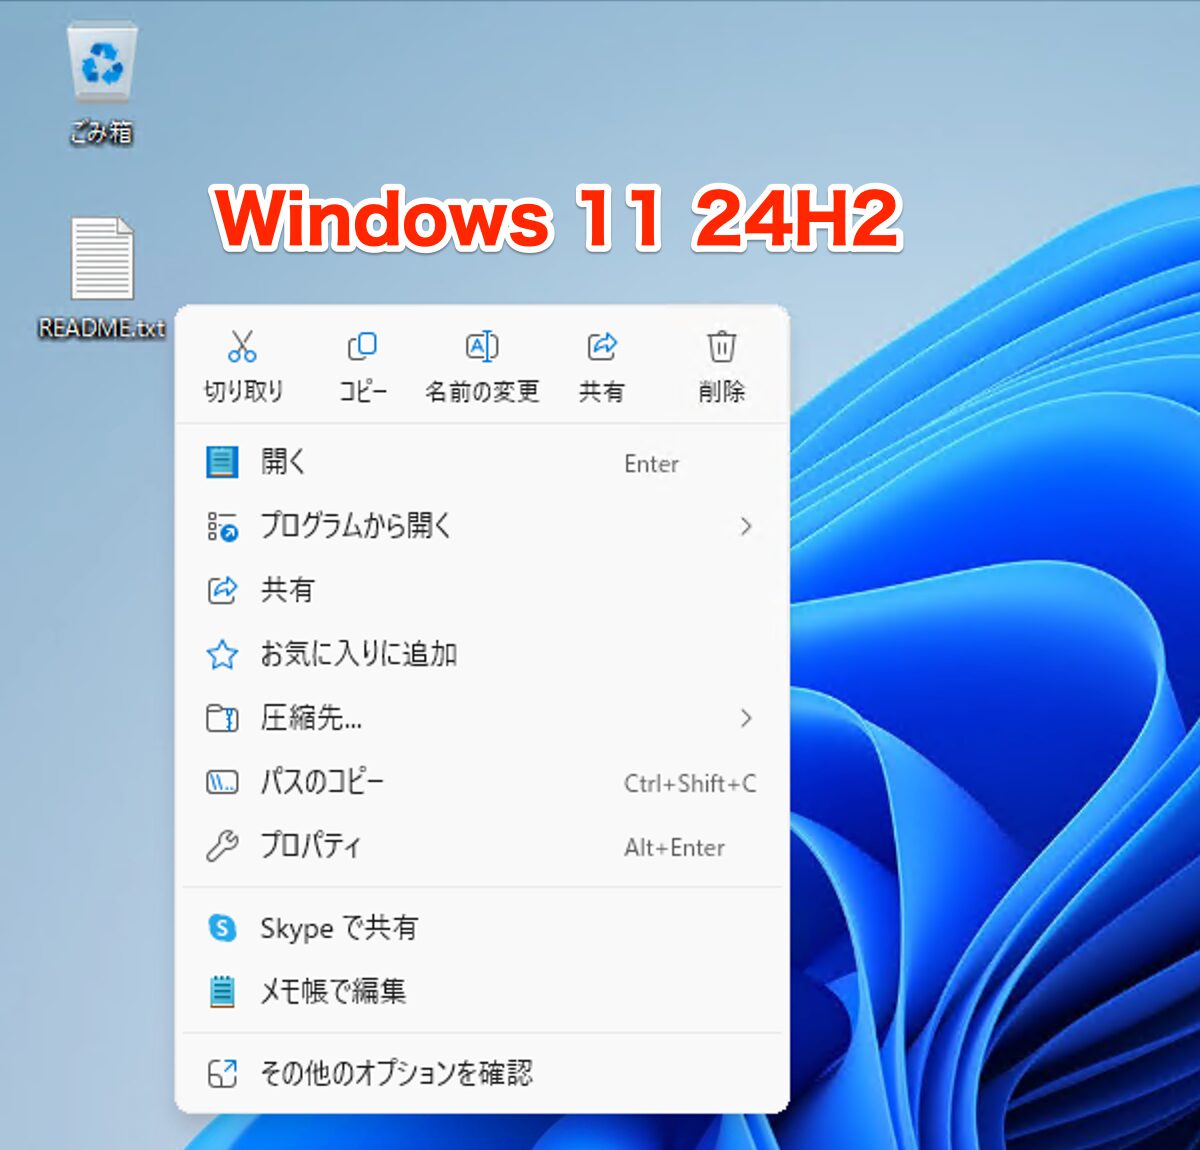Click the Share icon in the quick-action bar
This screenshot has width=1200, height=1150.
pyautogui.click(x=601, y=347)
